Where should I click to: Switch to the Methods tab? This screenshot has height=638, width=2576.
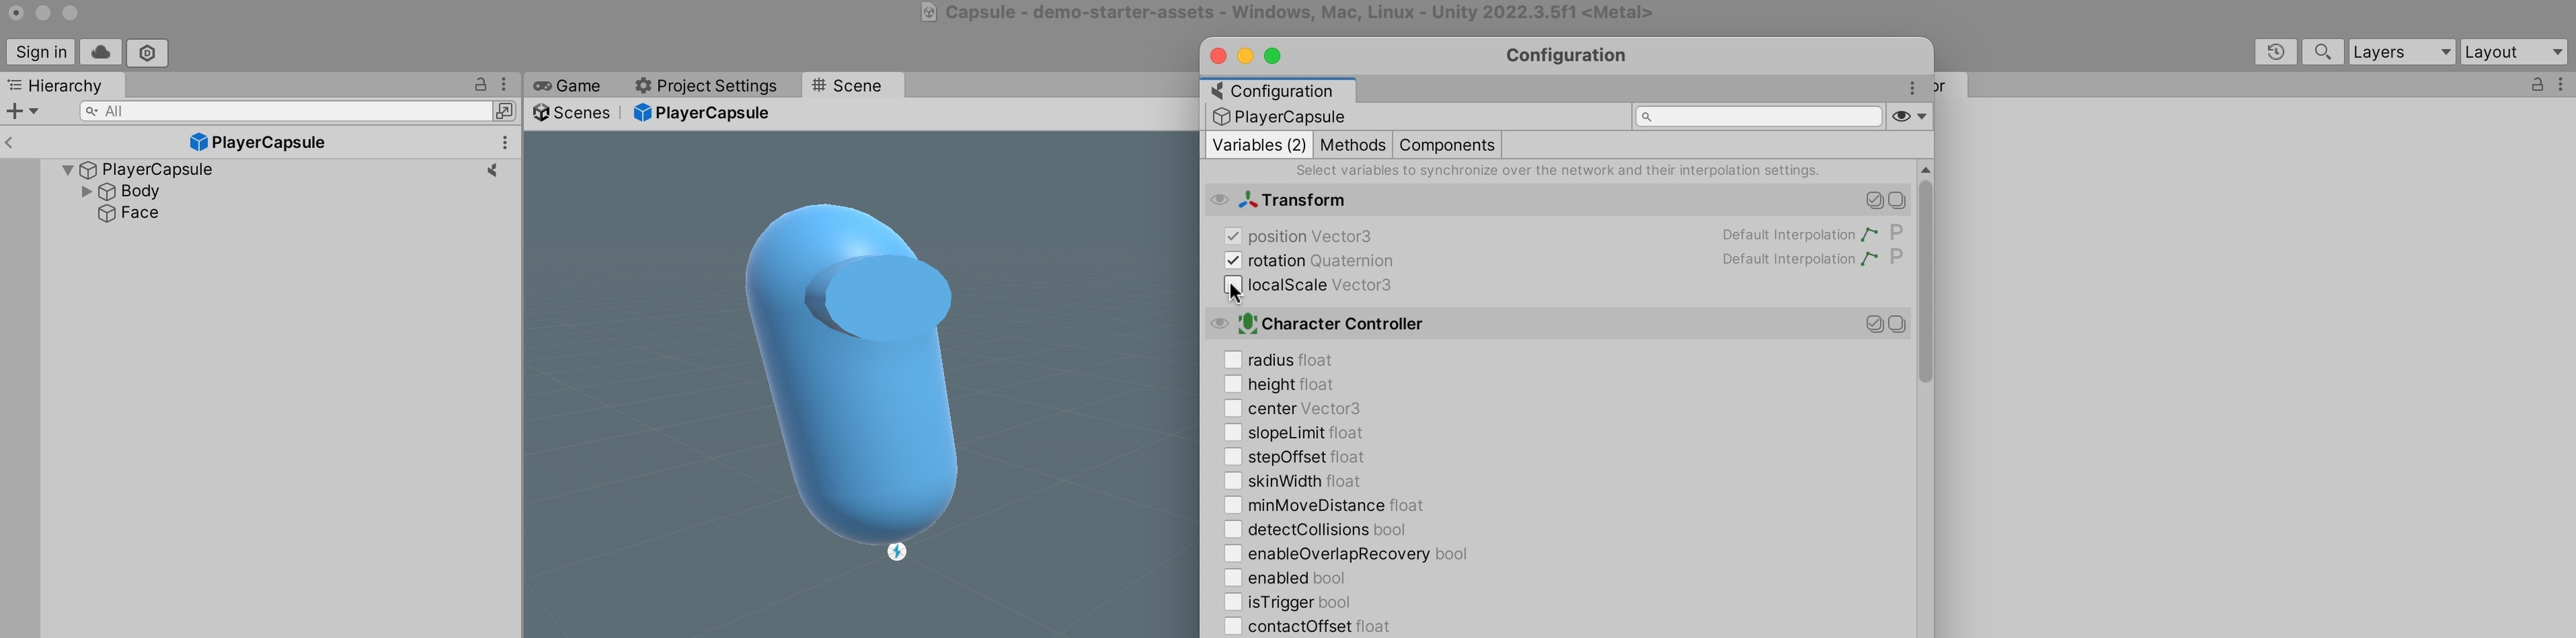[x=1352, y=145]
